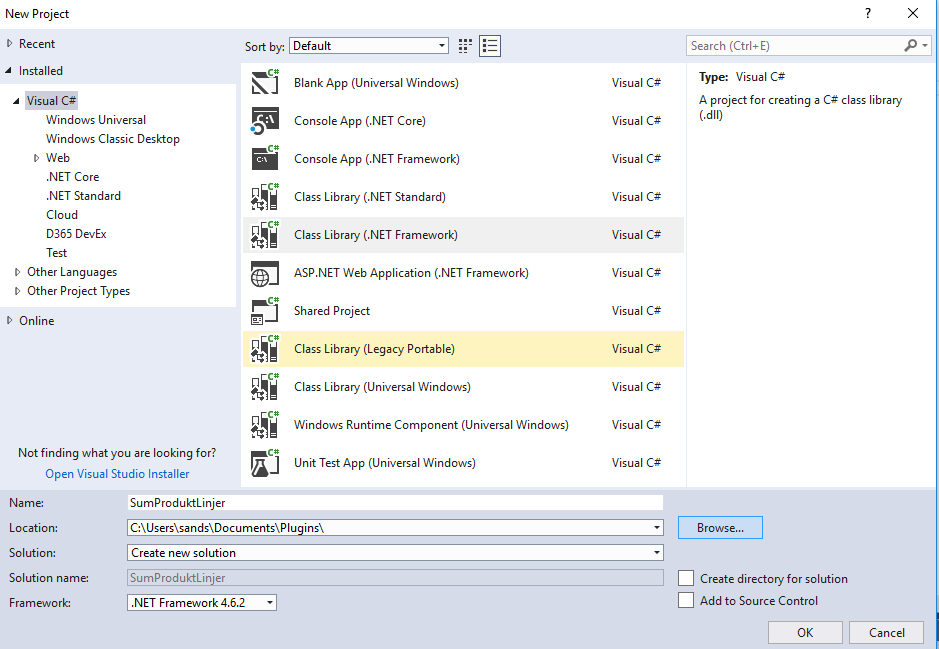
Task: Click the Unit Test App flask icon
Action: pyautogui.click(x=265, y=463)
